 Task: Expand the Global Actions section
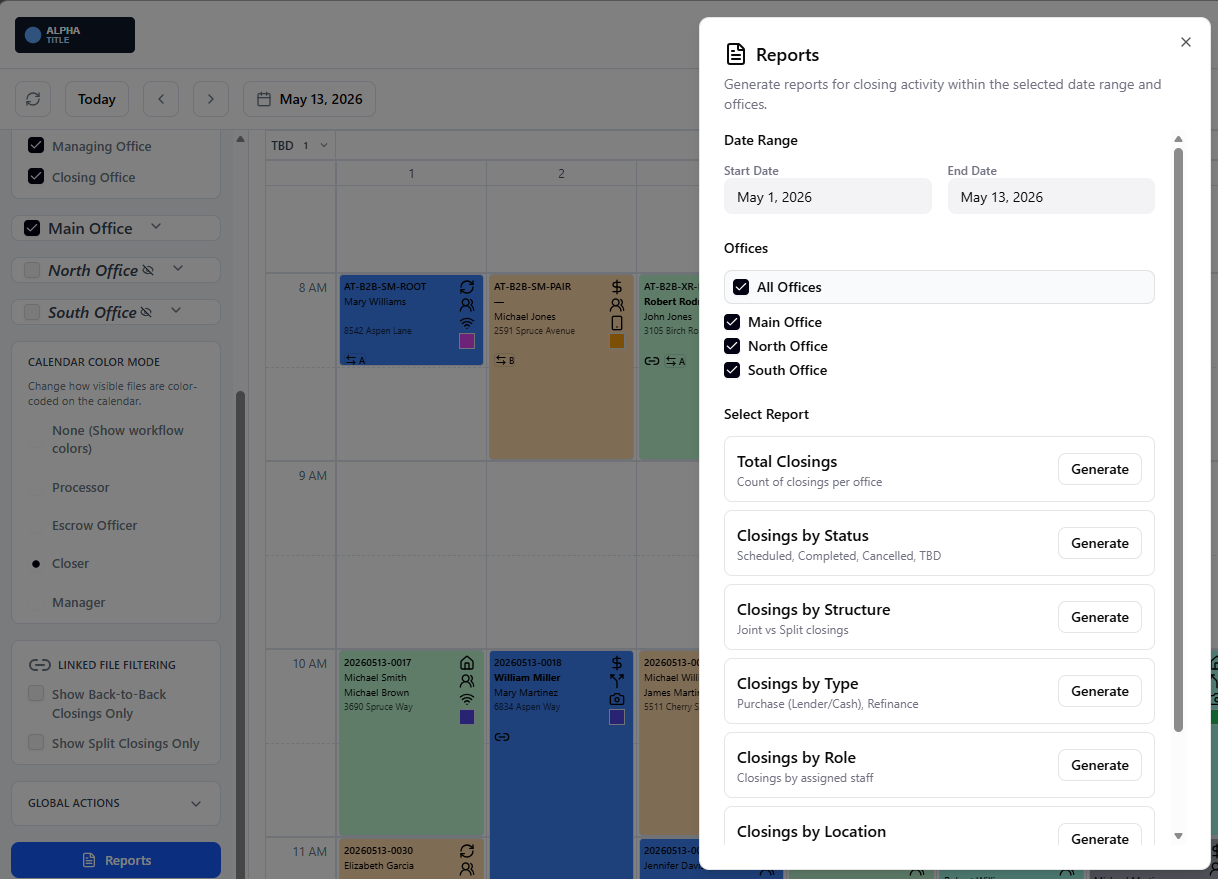pos(116,803)
